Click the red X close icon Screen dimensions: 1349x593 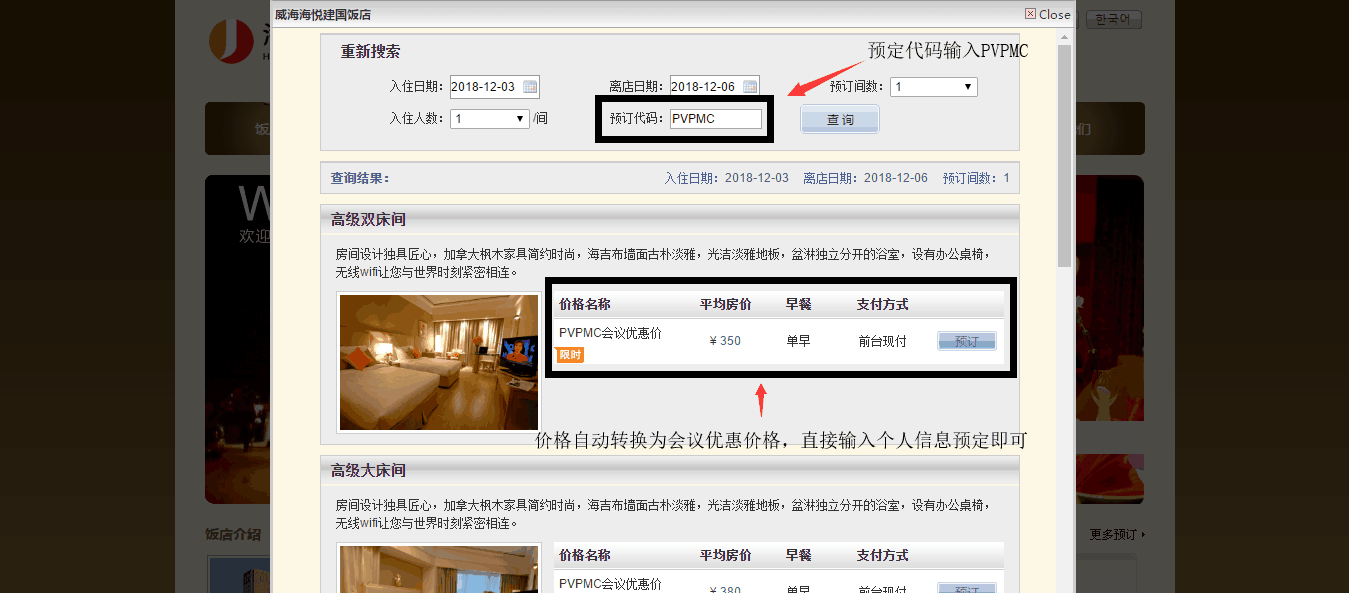pos(1030,14)
